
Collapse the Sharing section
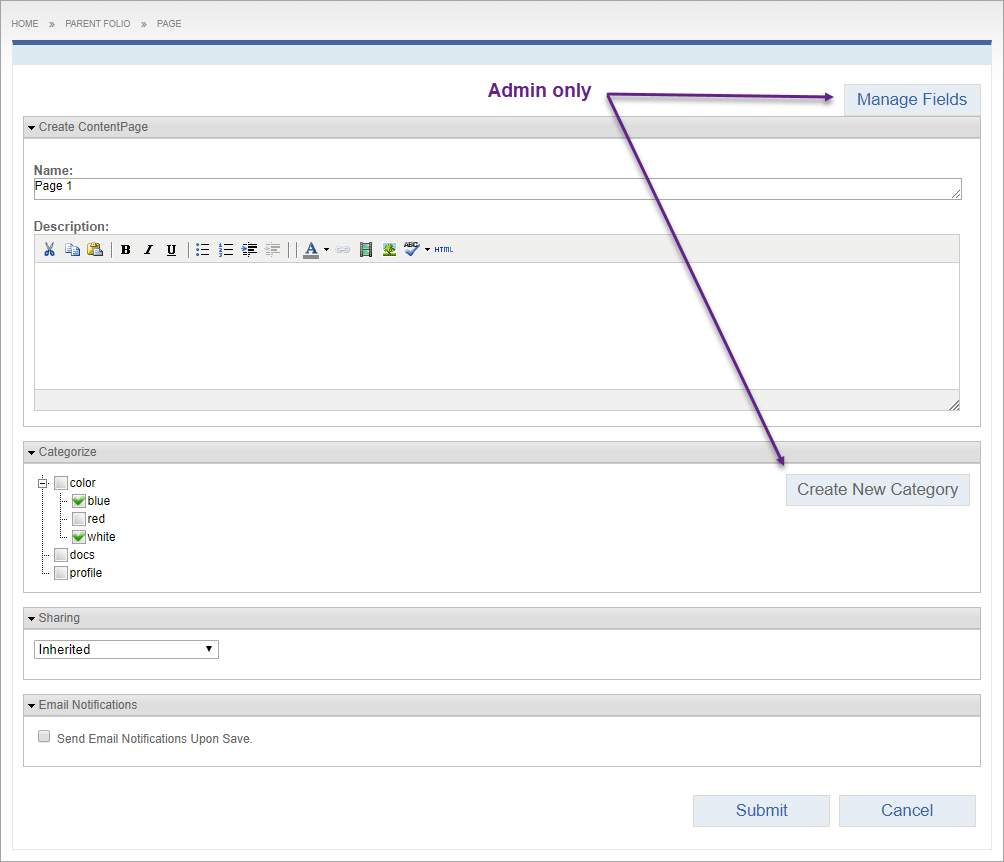(31, 618)
